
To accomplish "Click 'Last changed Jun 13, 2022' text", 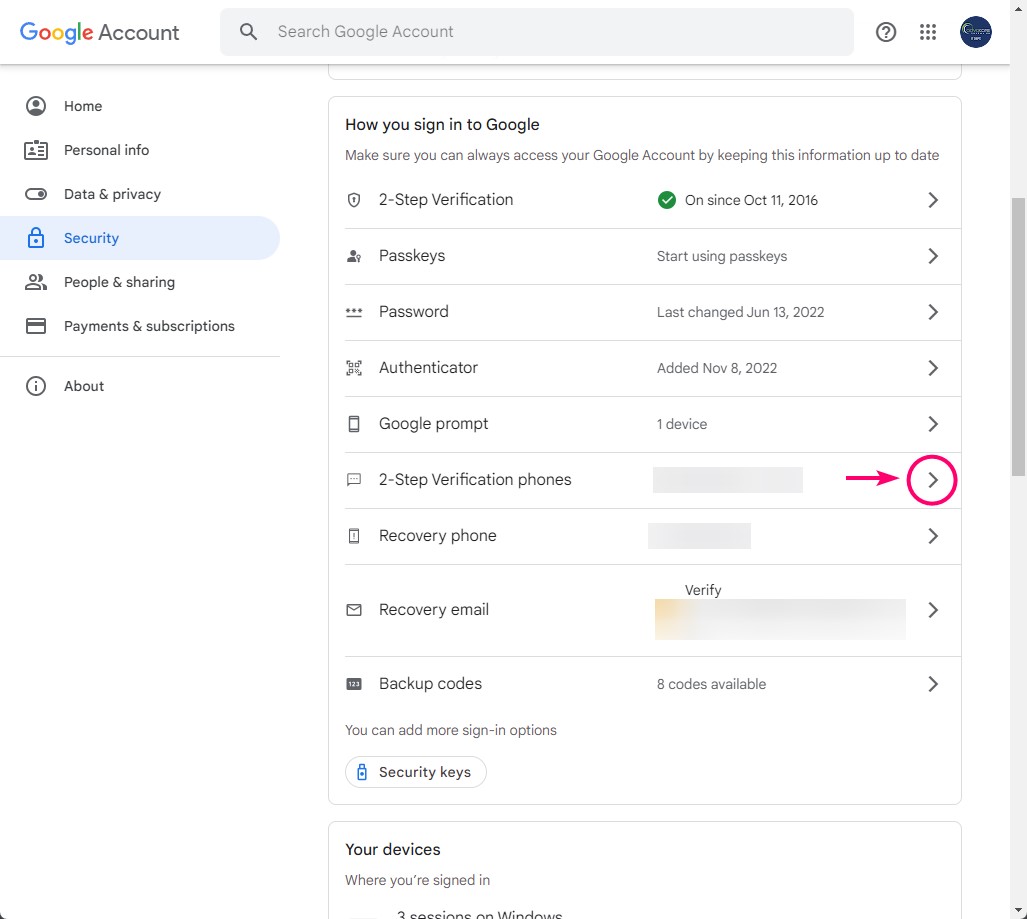I will coord(740,312).
